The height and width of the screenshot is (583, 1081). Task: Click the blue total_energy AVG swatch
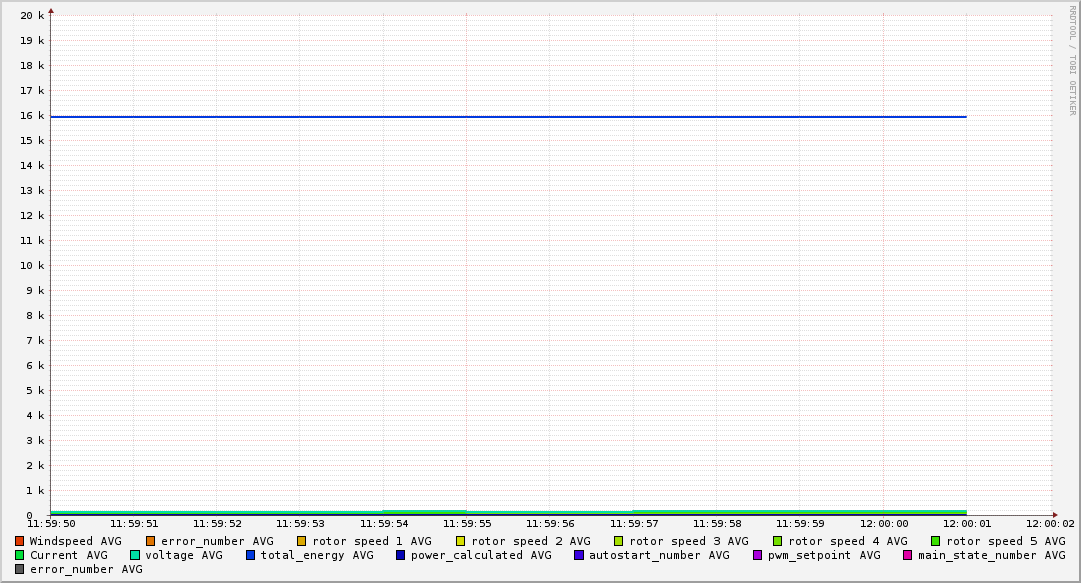tap(251, 555)
